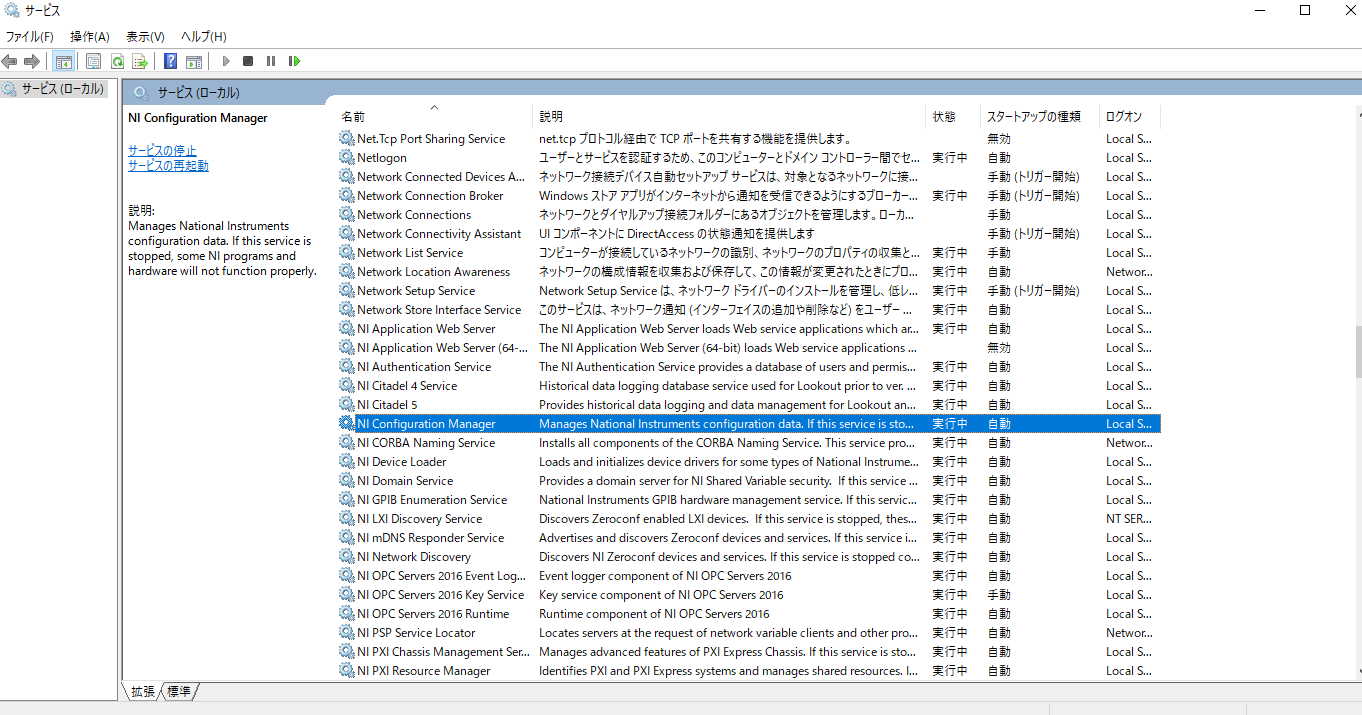Select the NI OPC Servers 2016 Key Service name

pyautogui.click(x=440, y=594)
